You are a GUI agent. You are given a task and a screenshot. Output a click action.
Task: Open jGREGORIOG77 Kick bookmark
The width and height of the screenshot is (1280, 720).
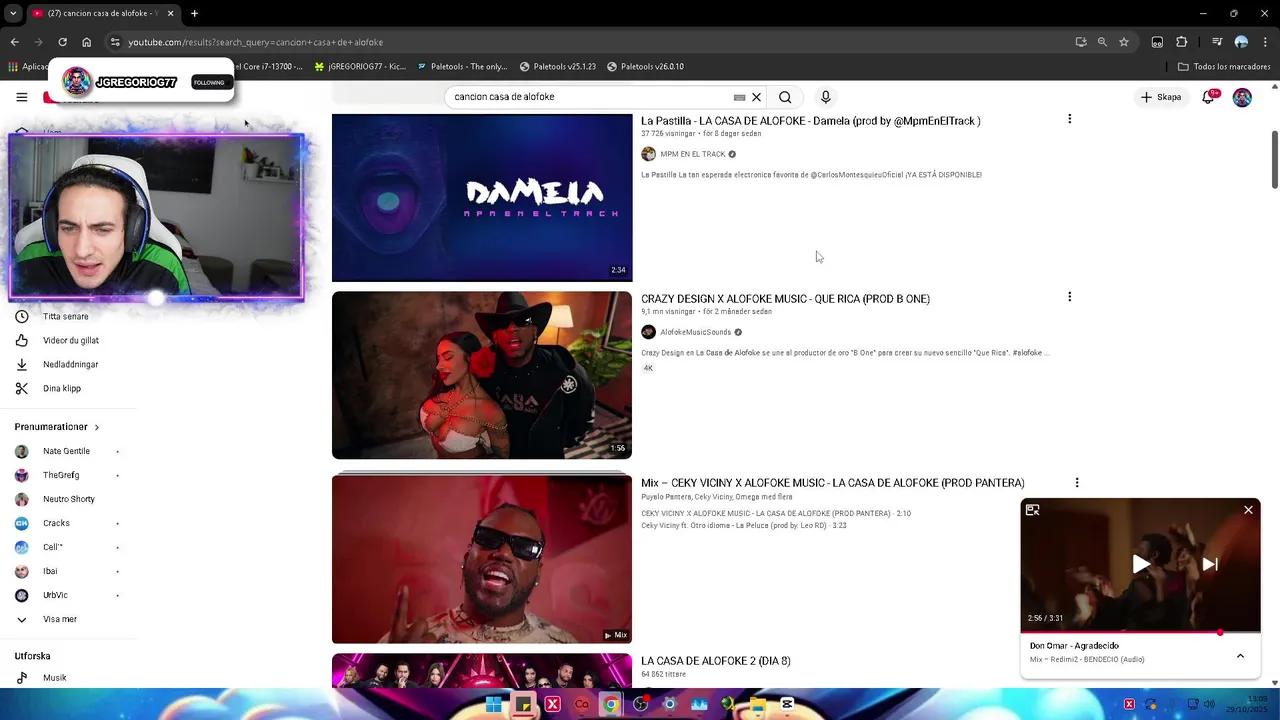(x=360, y=67)
